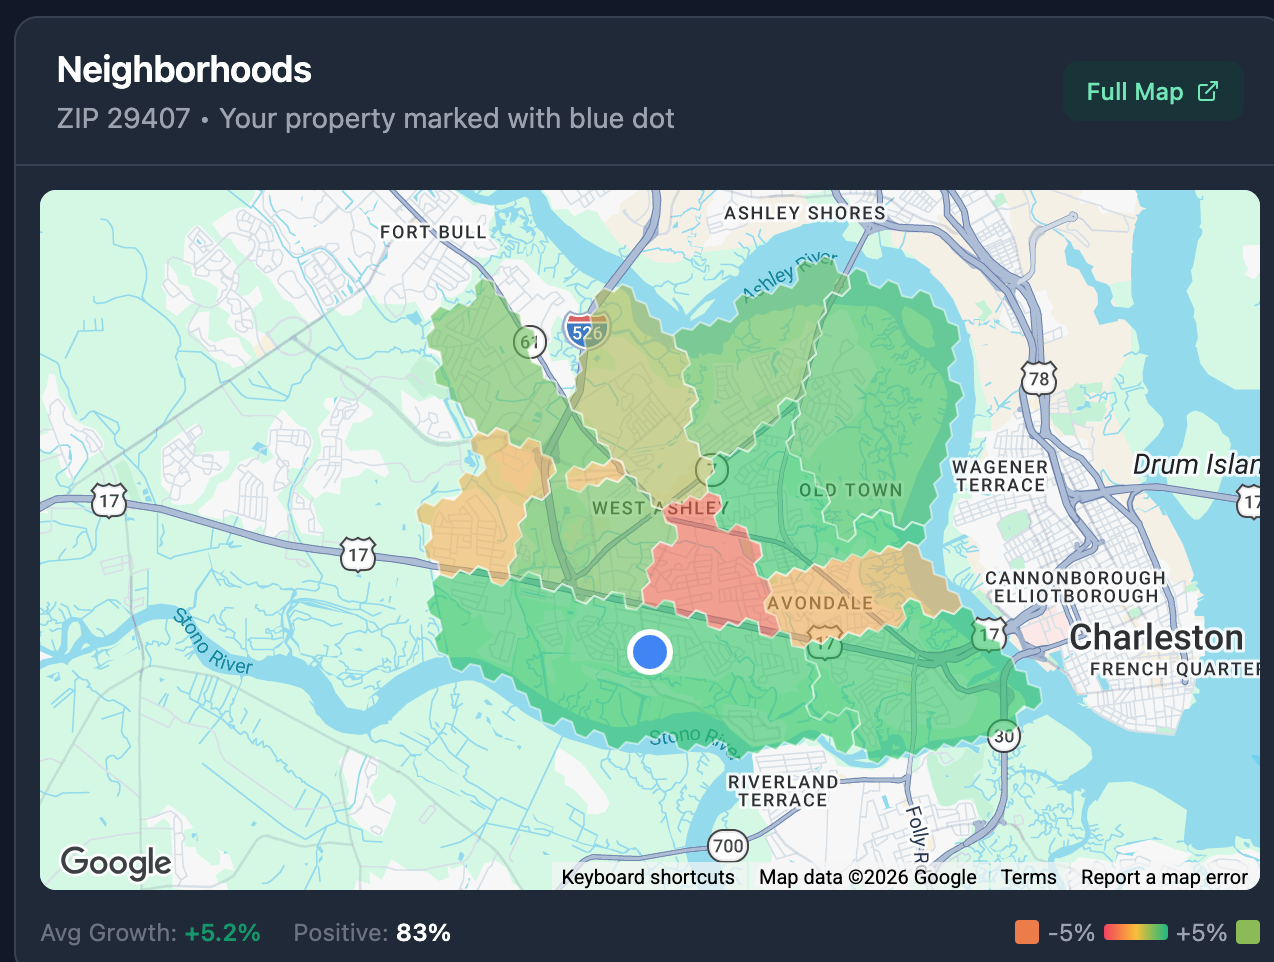Click Map data ©2026 Google text
The height and width of the screenshot is (962, 1274).
[867, 877]
